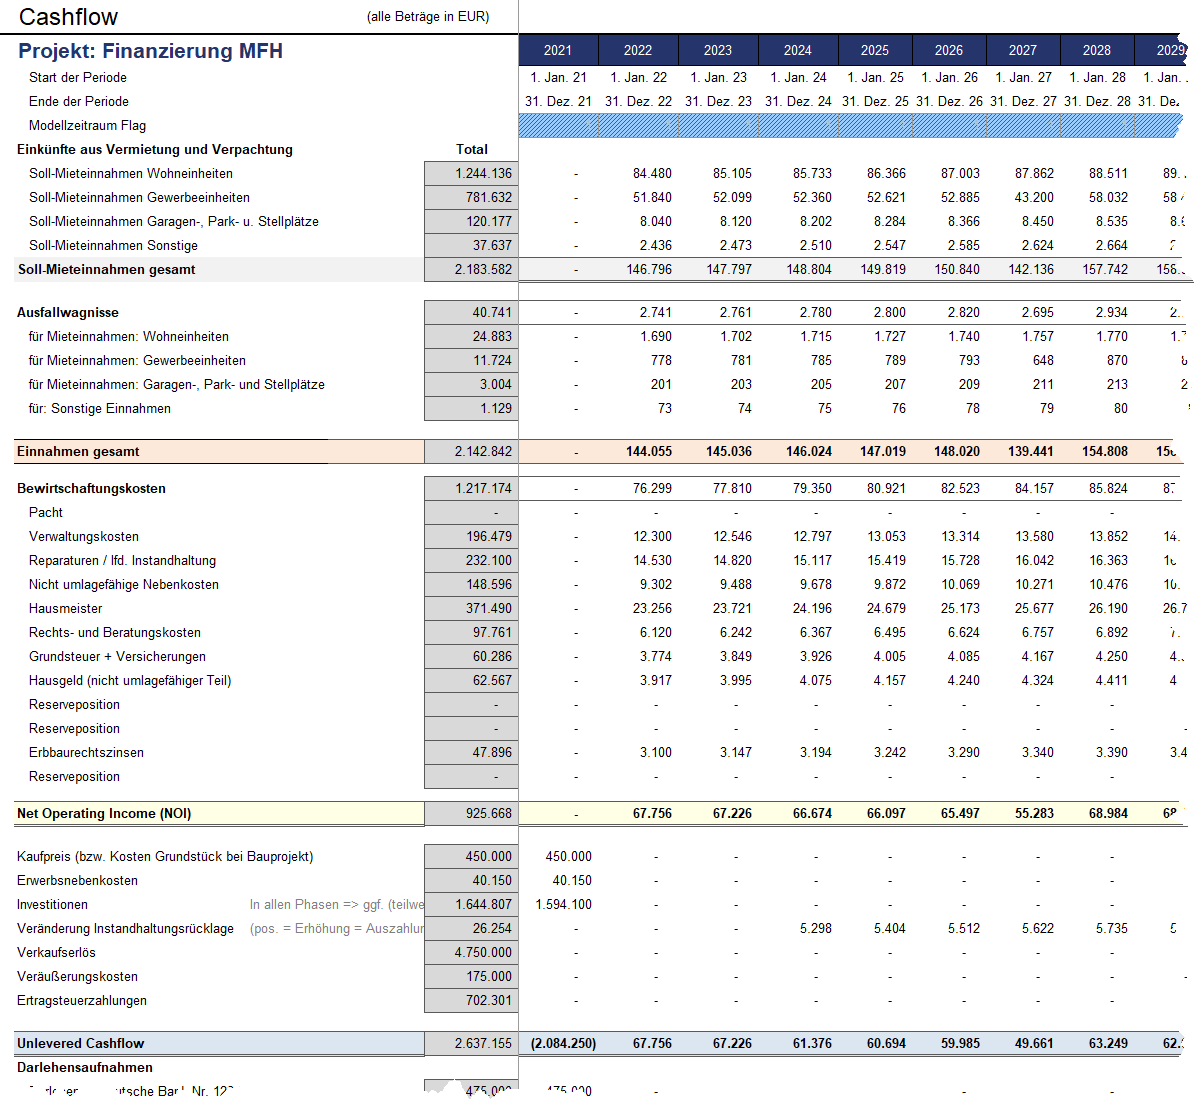Select Bewirtschaftungskosten total 1.217.174

coord(471,488)
